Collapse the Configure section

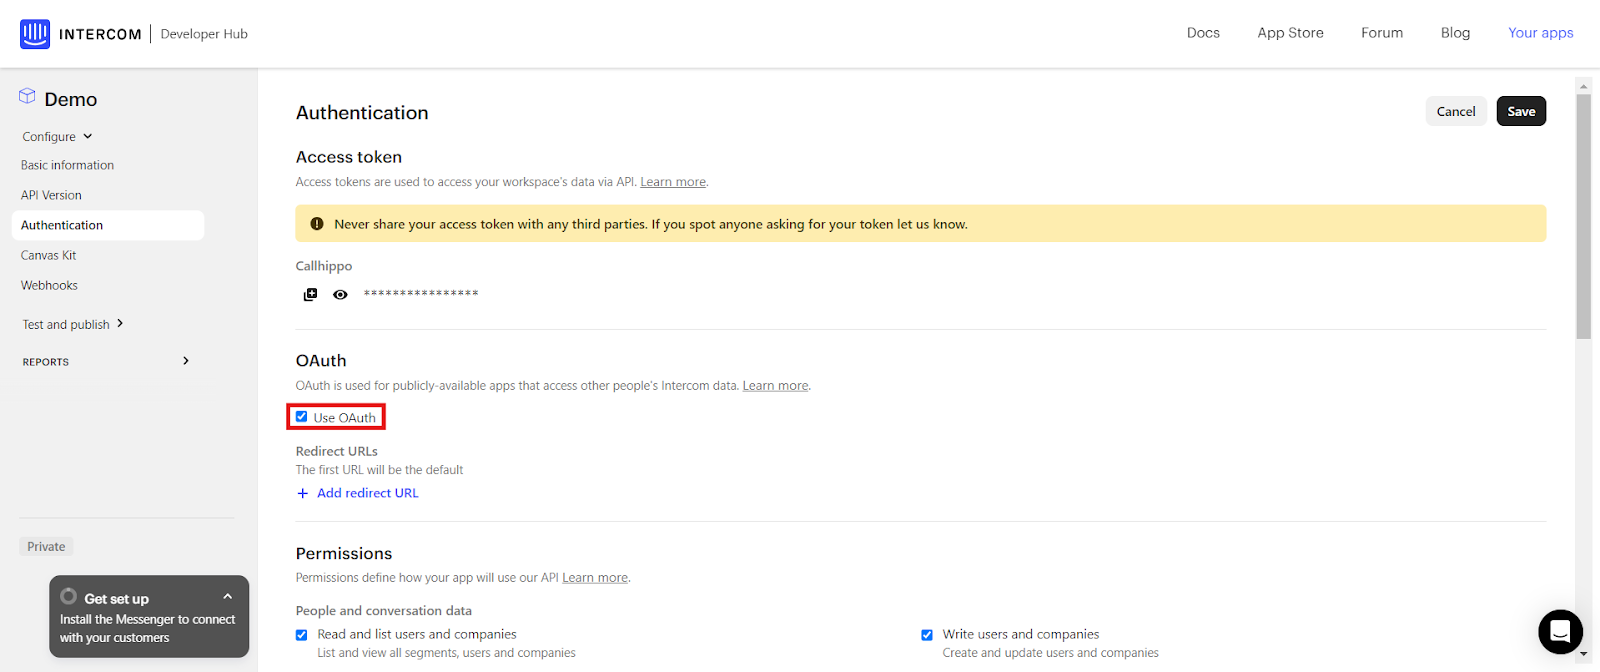click(x=57, y=137)
